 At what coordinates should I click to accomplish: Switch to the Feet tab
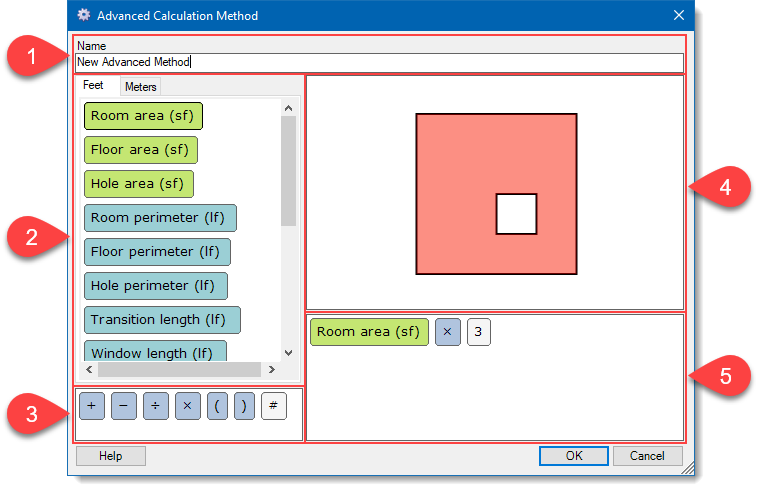pos(93,85)
